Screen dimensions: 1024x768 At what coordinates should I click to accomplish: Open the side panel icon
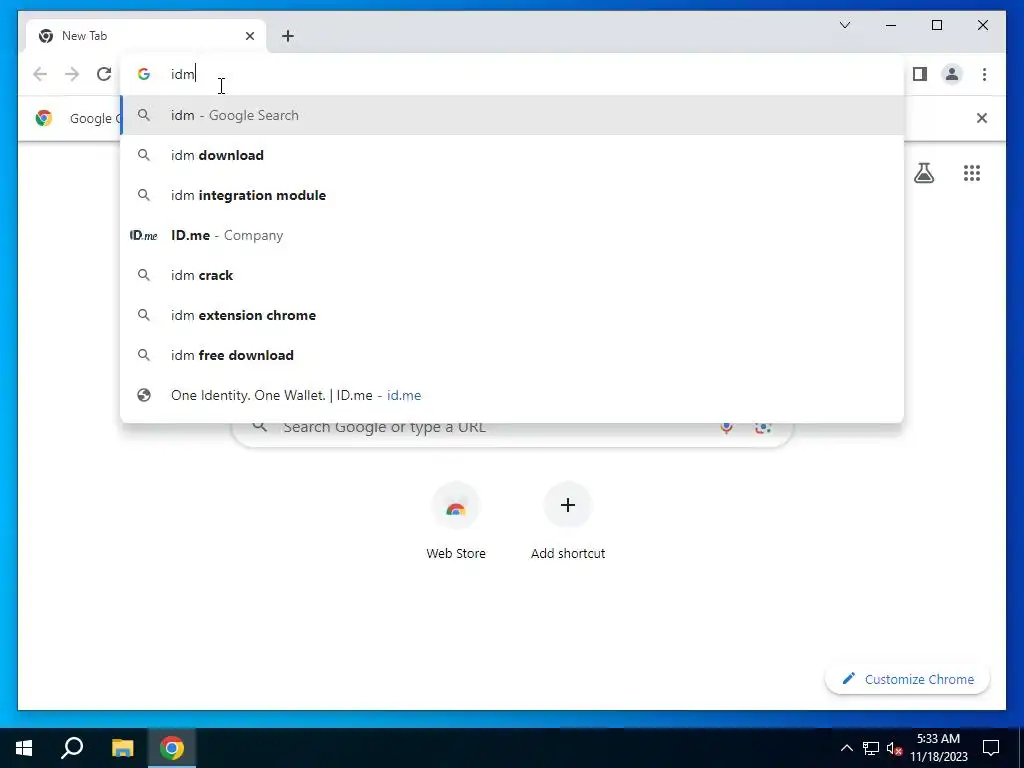pos(920,74)
